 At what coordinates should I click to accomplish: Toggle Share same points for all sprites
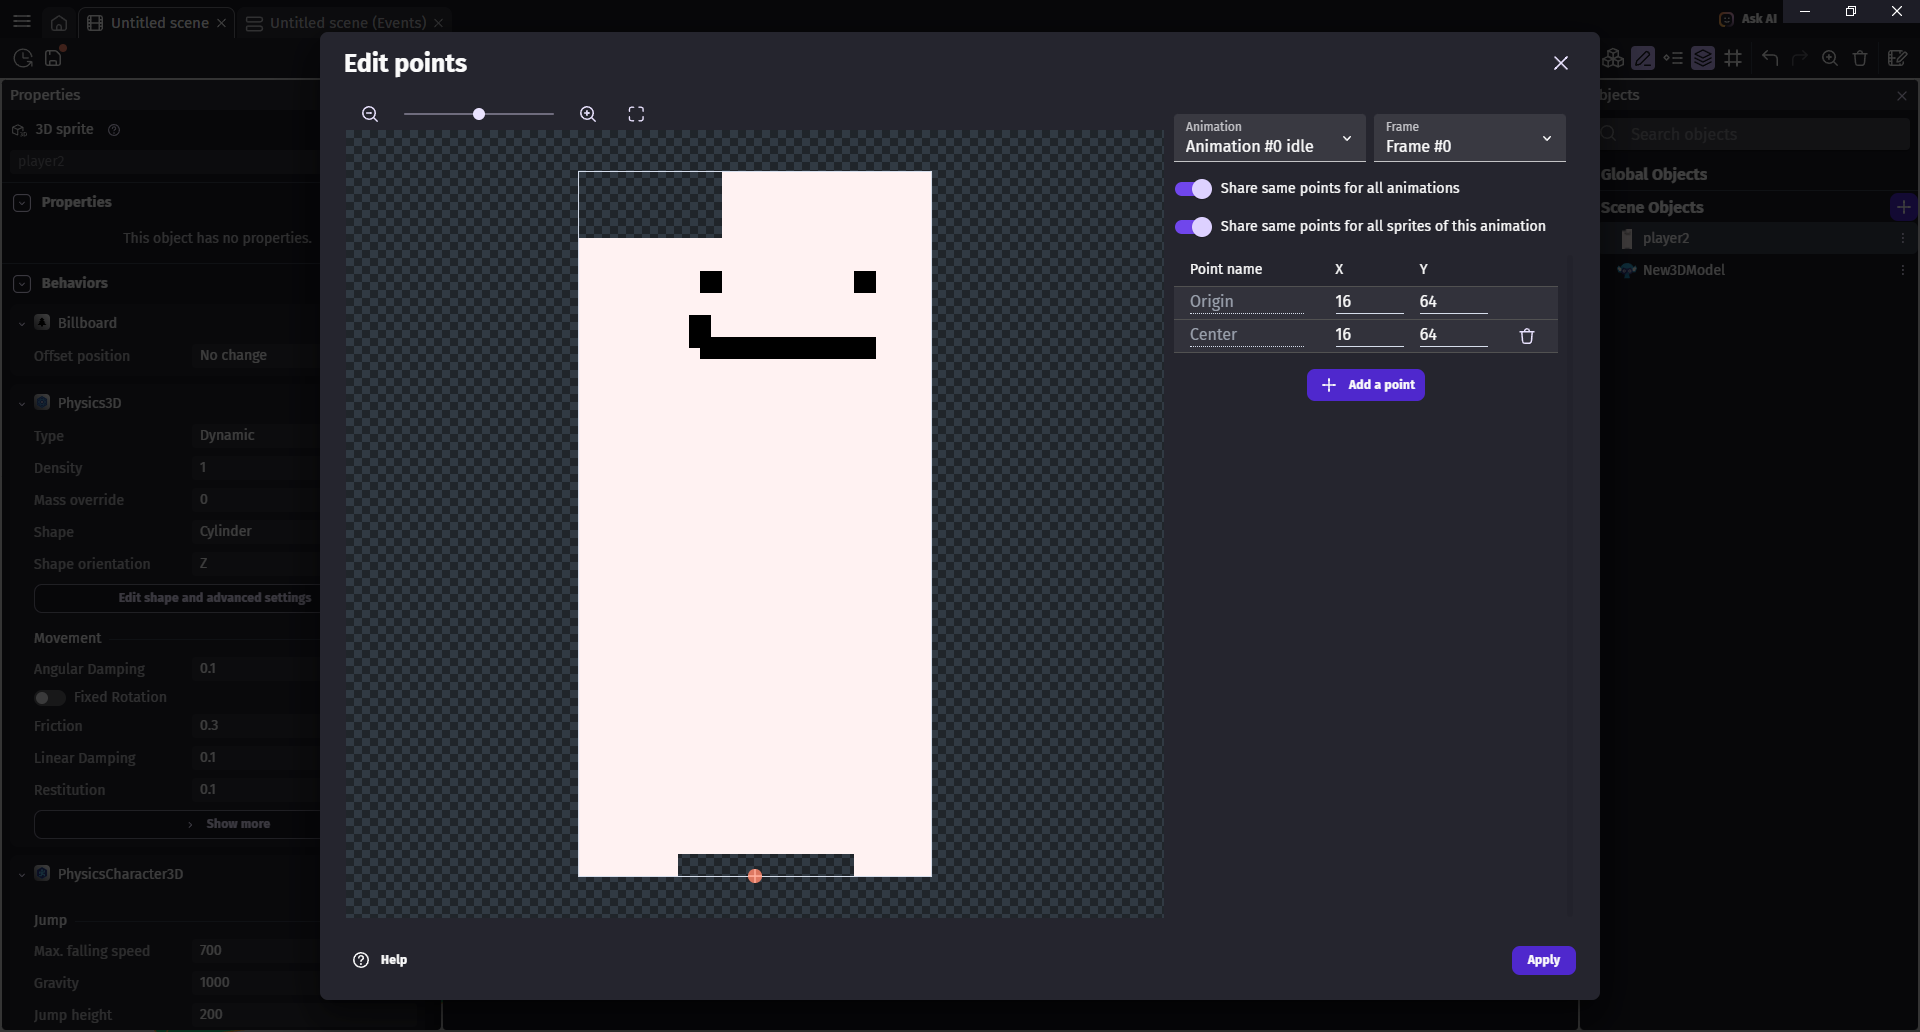point(1193,227)
